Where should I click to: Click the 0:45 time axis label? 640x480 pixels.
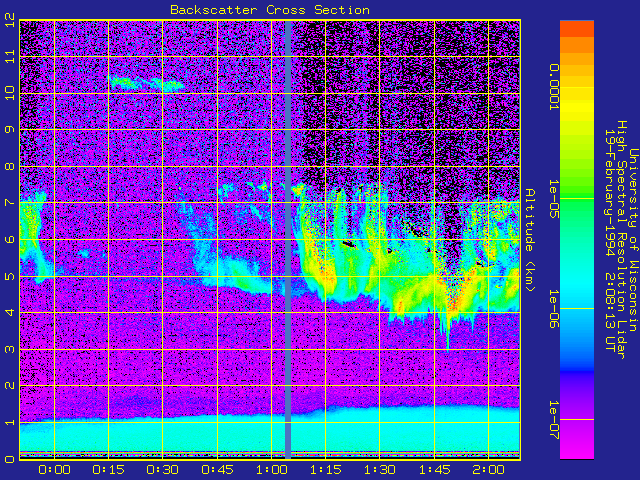(x=217, y=470)
